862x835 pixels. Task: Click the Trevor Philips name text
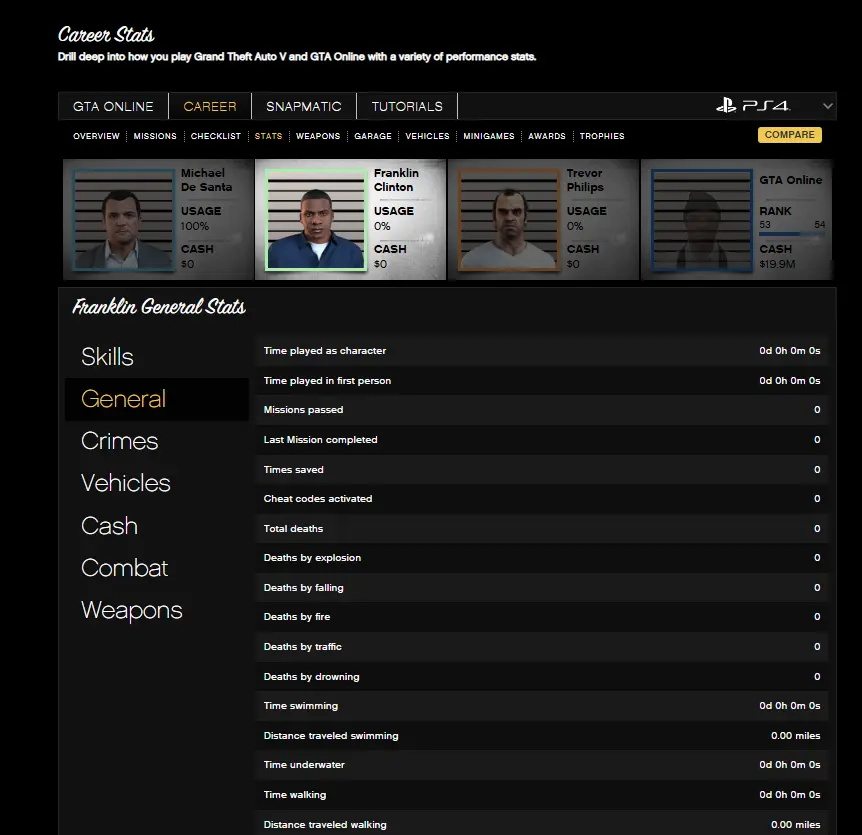pos(585,180)
